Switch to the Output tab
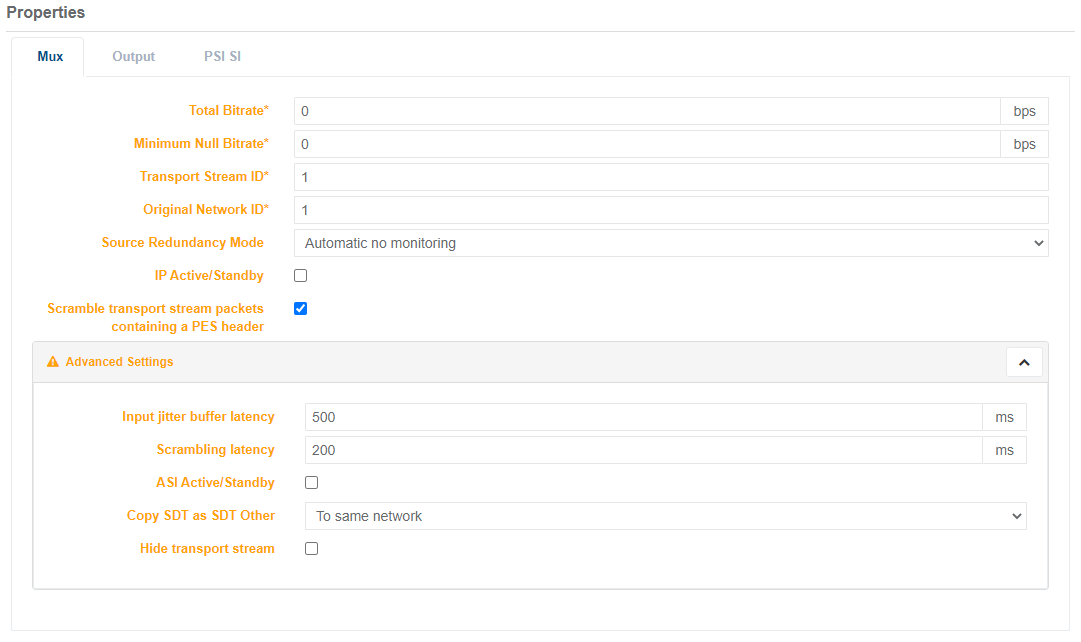Screen dimensions: 1081x642 coord(133,57)
